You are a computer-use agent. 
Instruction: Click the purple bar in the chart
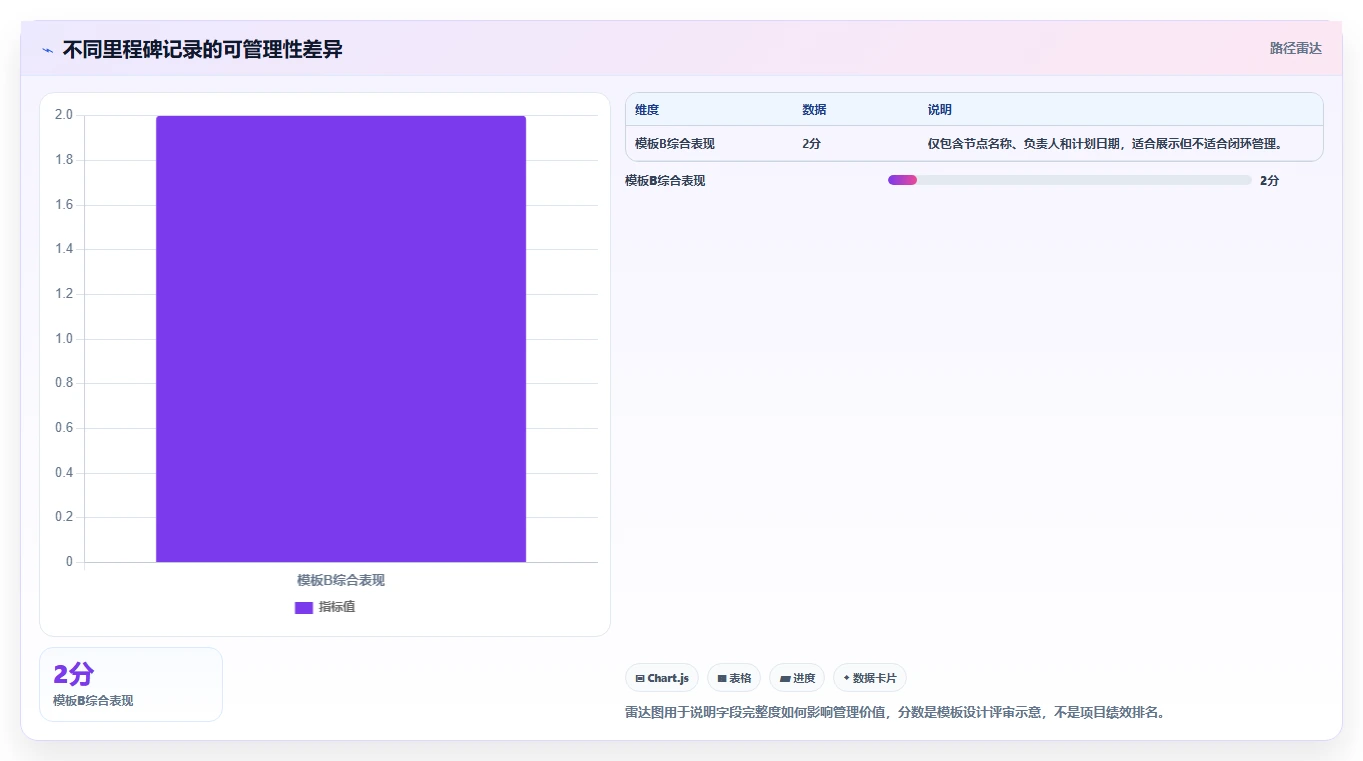point(341,339)
